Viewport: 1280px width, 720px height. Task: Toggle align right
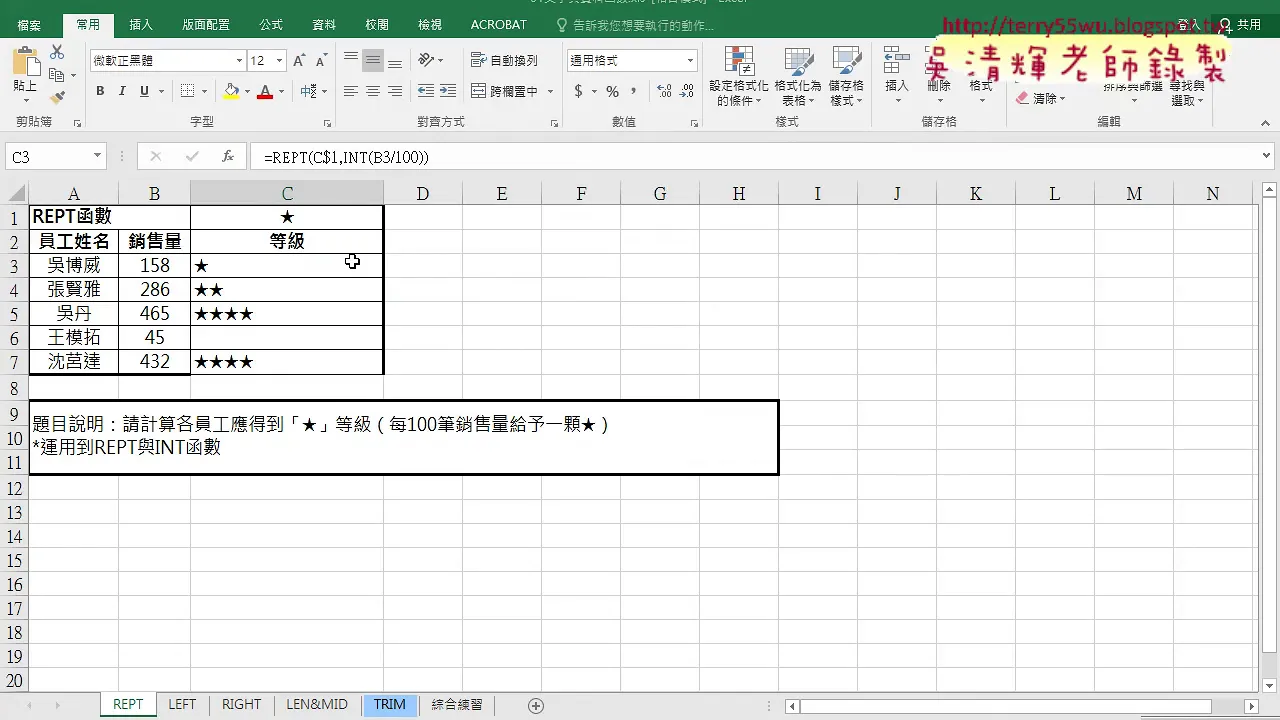(x=395, y=91)
